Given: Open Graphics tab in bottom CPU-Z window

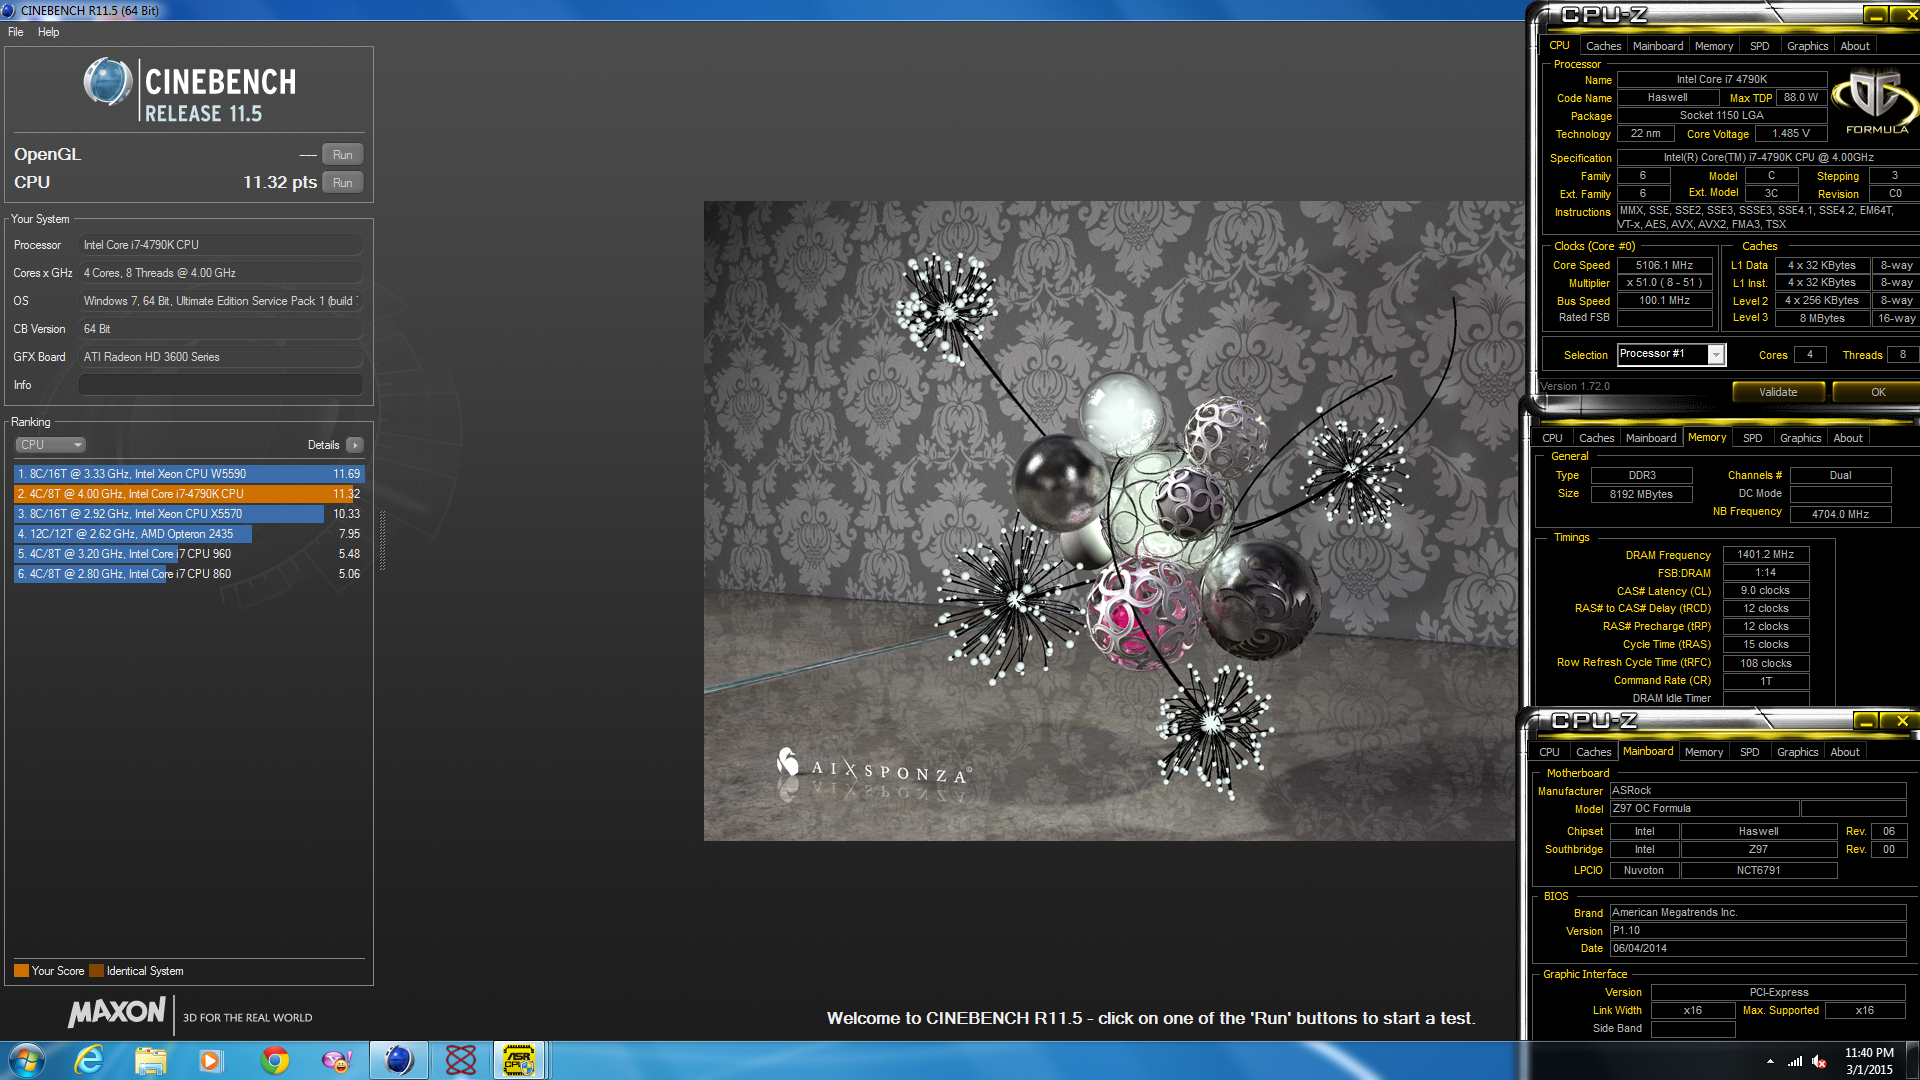Looking at the screenshot, I should pos(1797,752).
